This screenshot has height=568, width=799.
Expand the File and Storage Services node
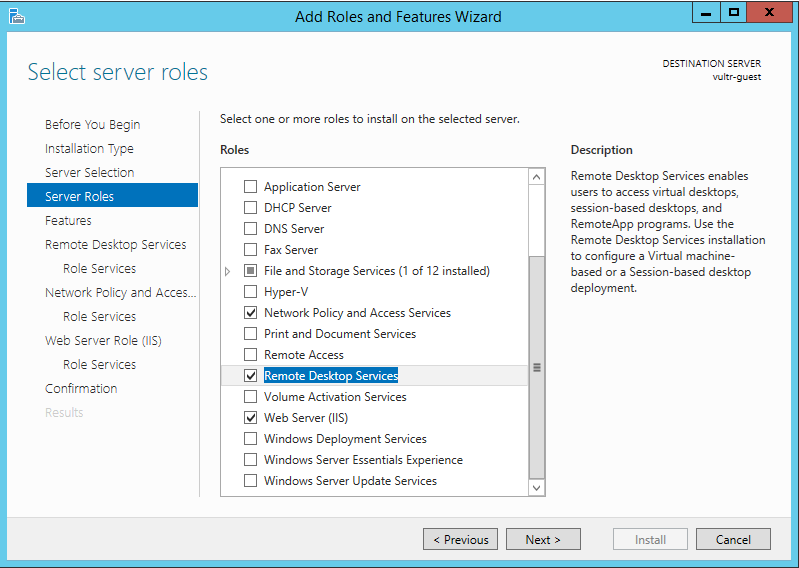point(228,272)
